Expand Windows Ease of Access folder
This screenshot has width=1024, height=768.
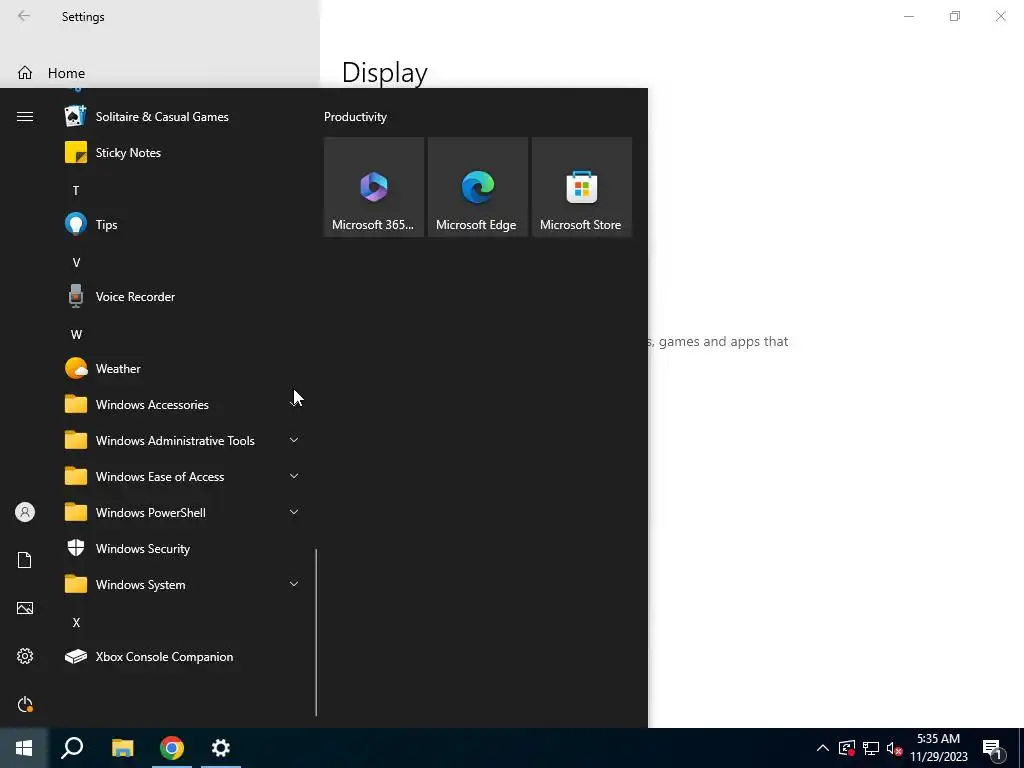point(182,477)
